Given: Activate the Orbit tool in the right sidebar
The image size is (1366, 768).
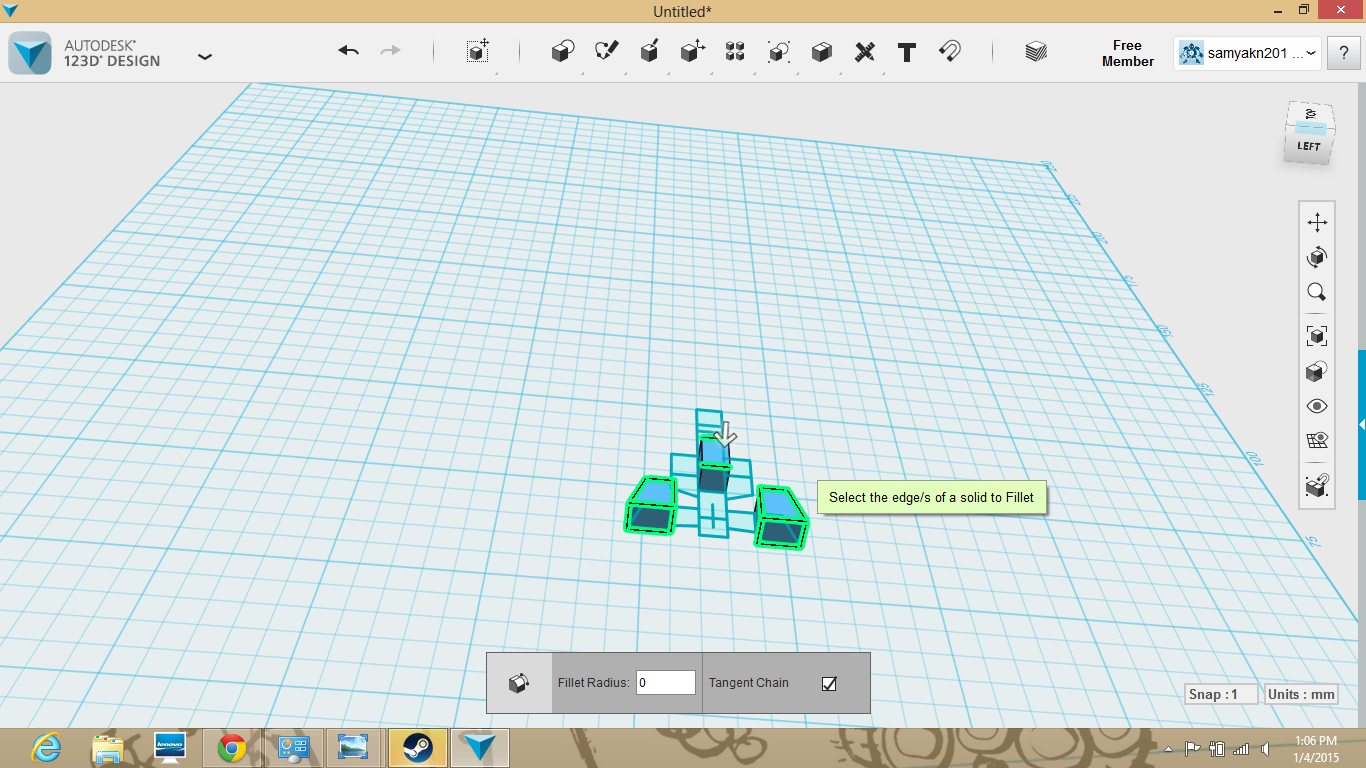Looking at the screenshot, I should point(1317,256).
